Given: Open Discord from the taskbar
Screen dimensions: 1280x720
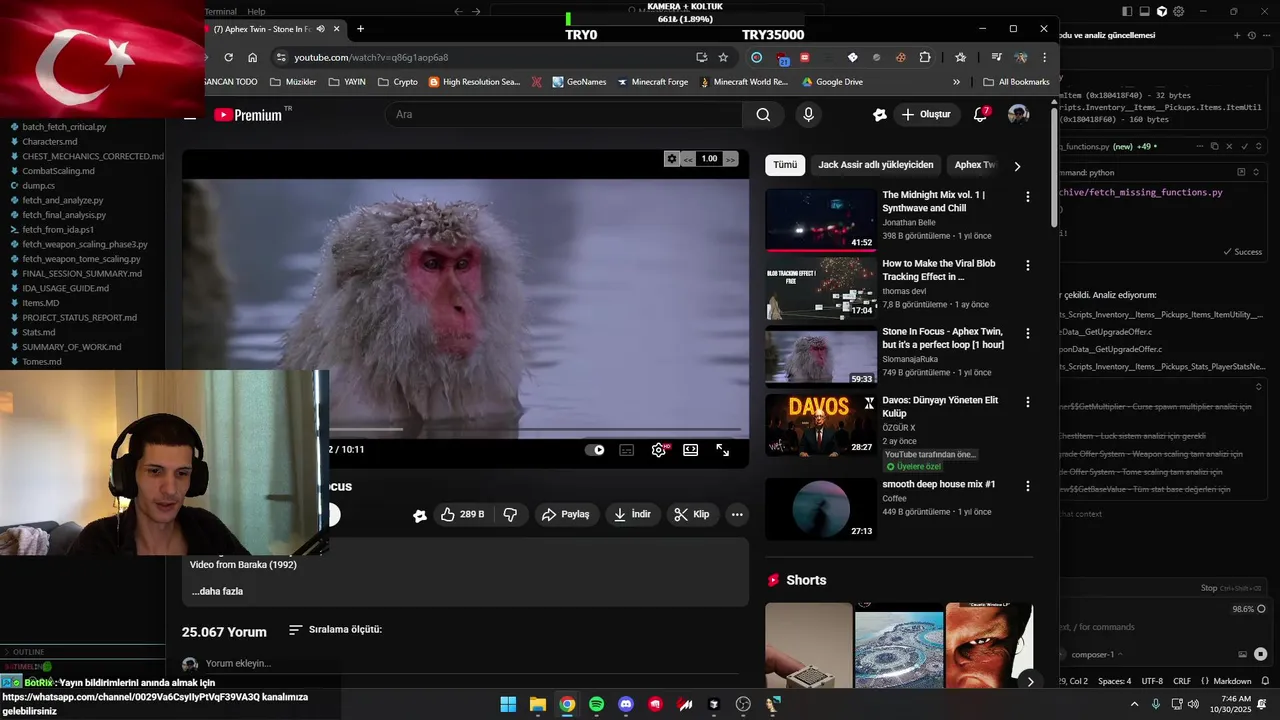Looking at the screenshot, I should coord(626,704).
